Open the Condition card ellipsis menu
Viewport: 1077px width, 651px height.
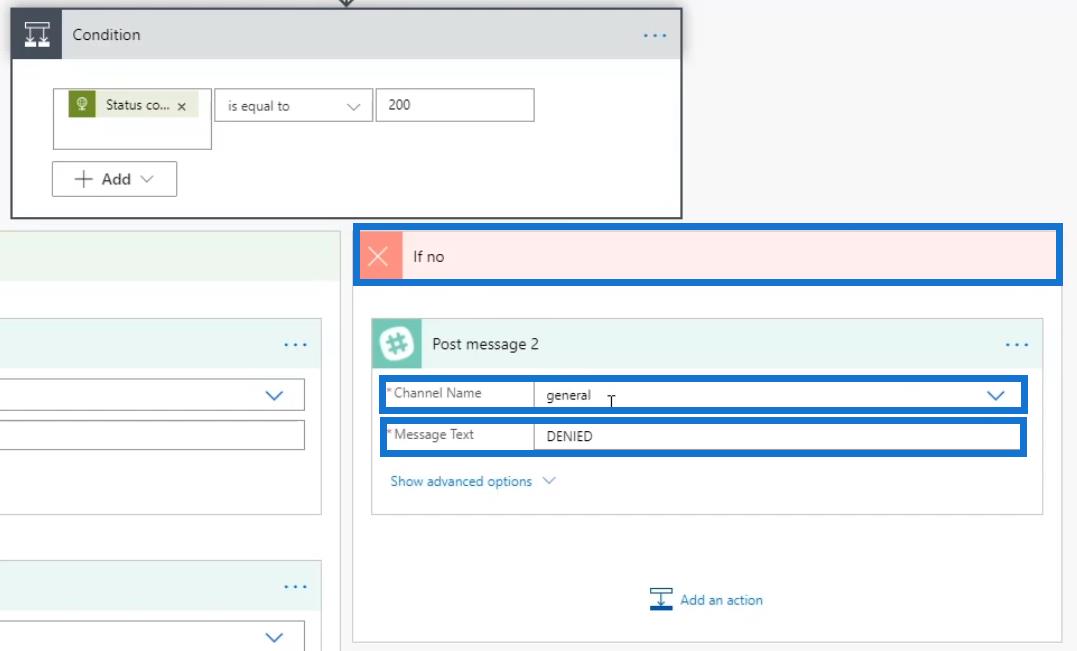point(655,35)
